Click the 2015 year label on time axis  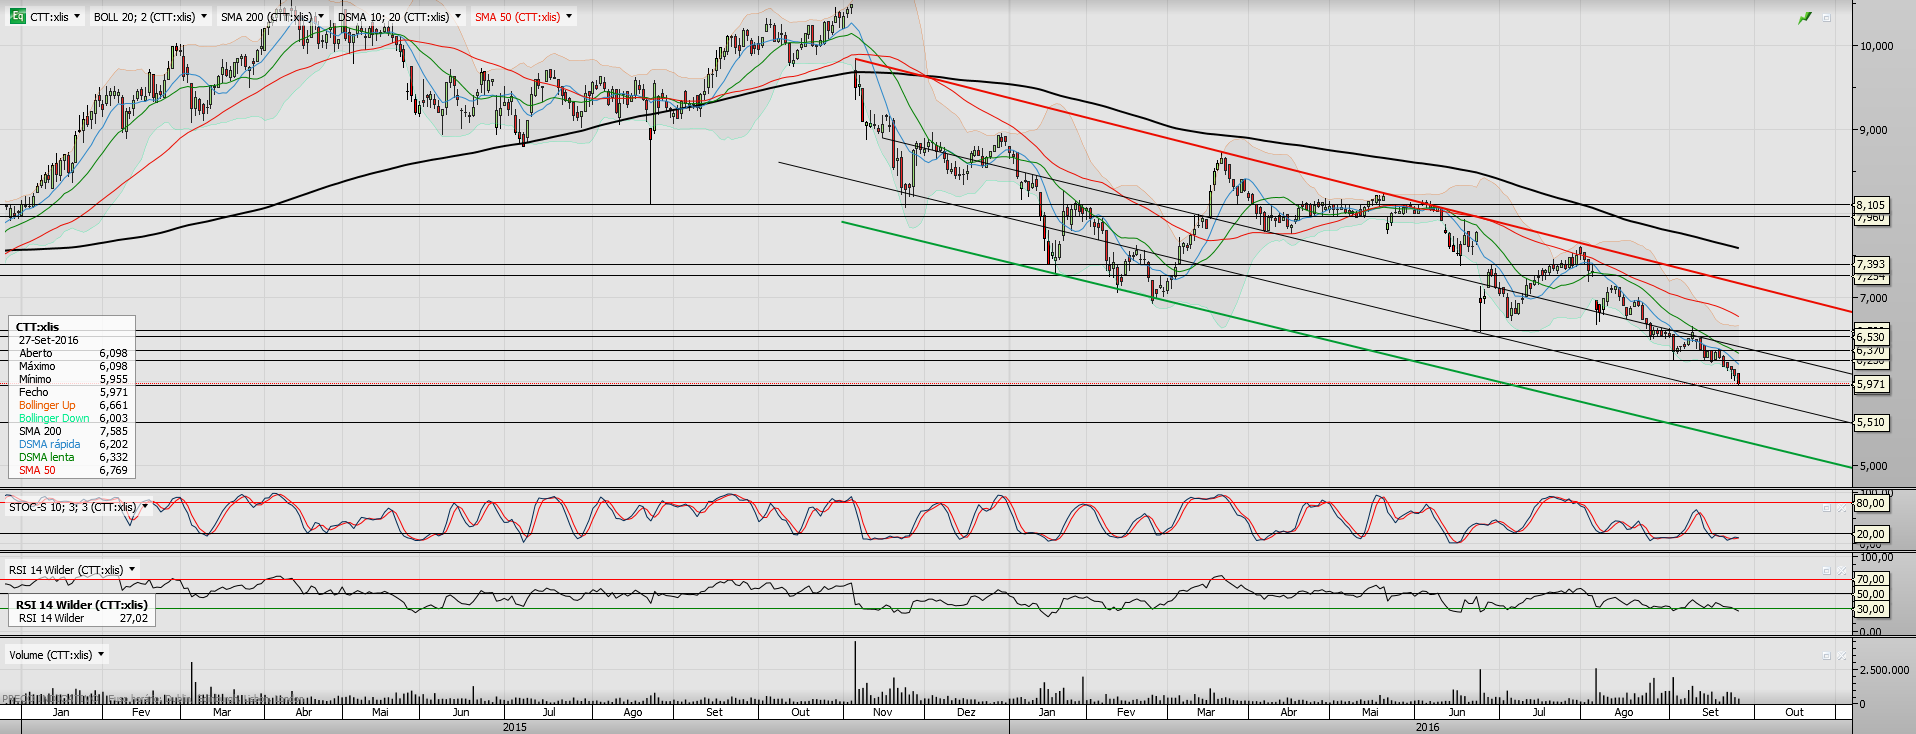[515, 727]
